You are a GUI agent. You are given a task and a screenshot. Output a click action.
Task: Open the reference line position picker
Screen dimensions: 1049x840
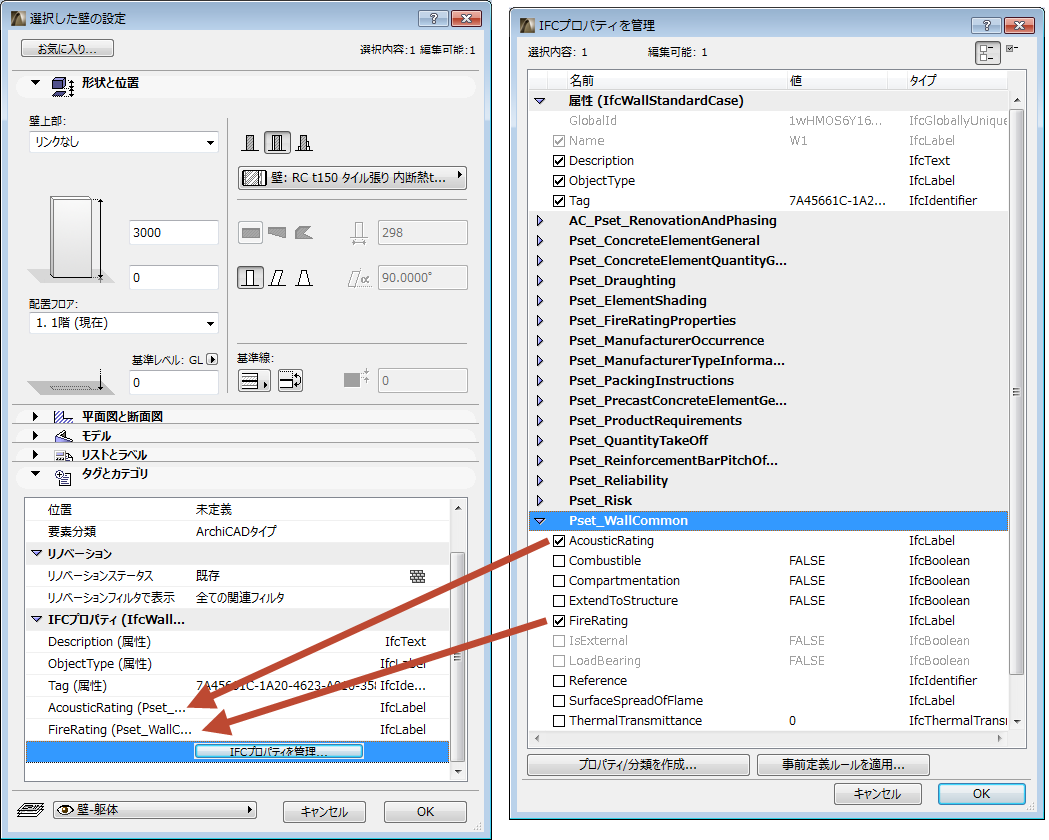pyautogui.click(x=254, y=381)
